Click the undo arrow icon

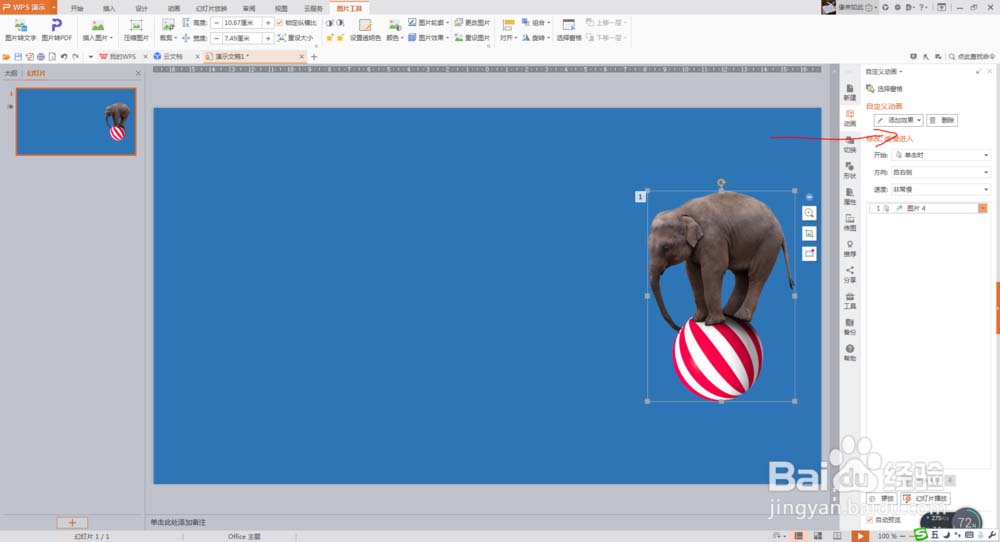64,57
